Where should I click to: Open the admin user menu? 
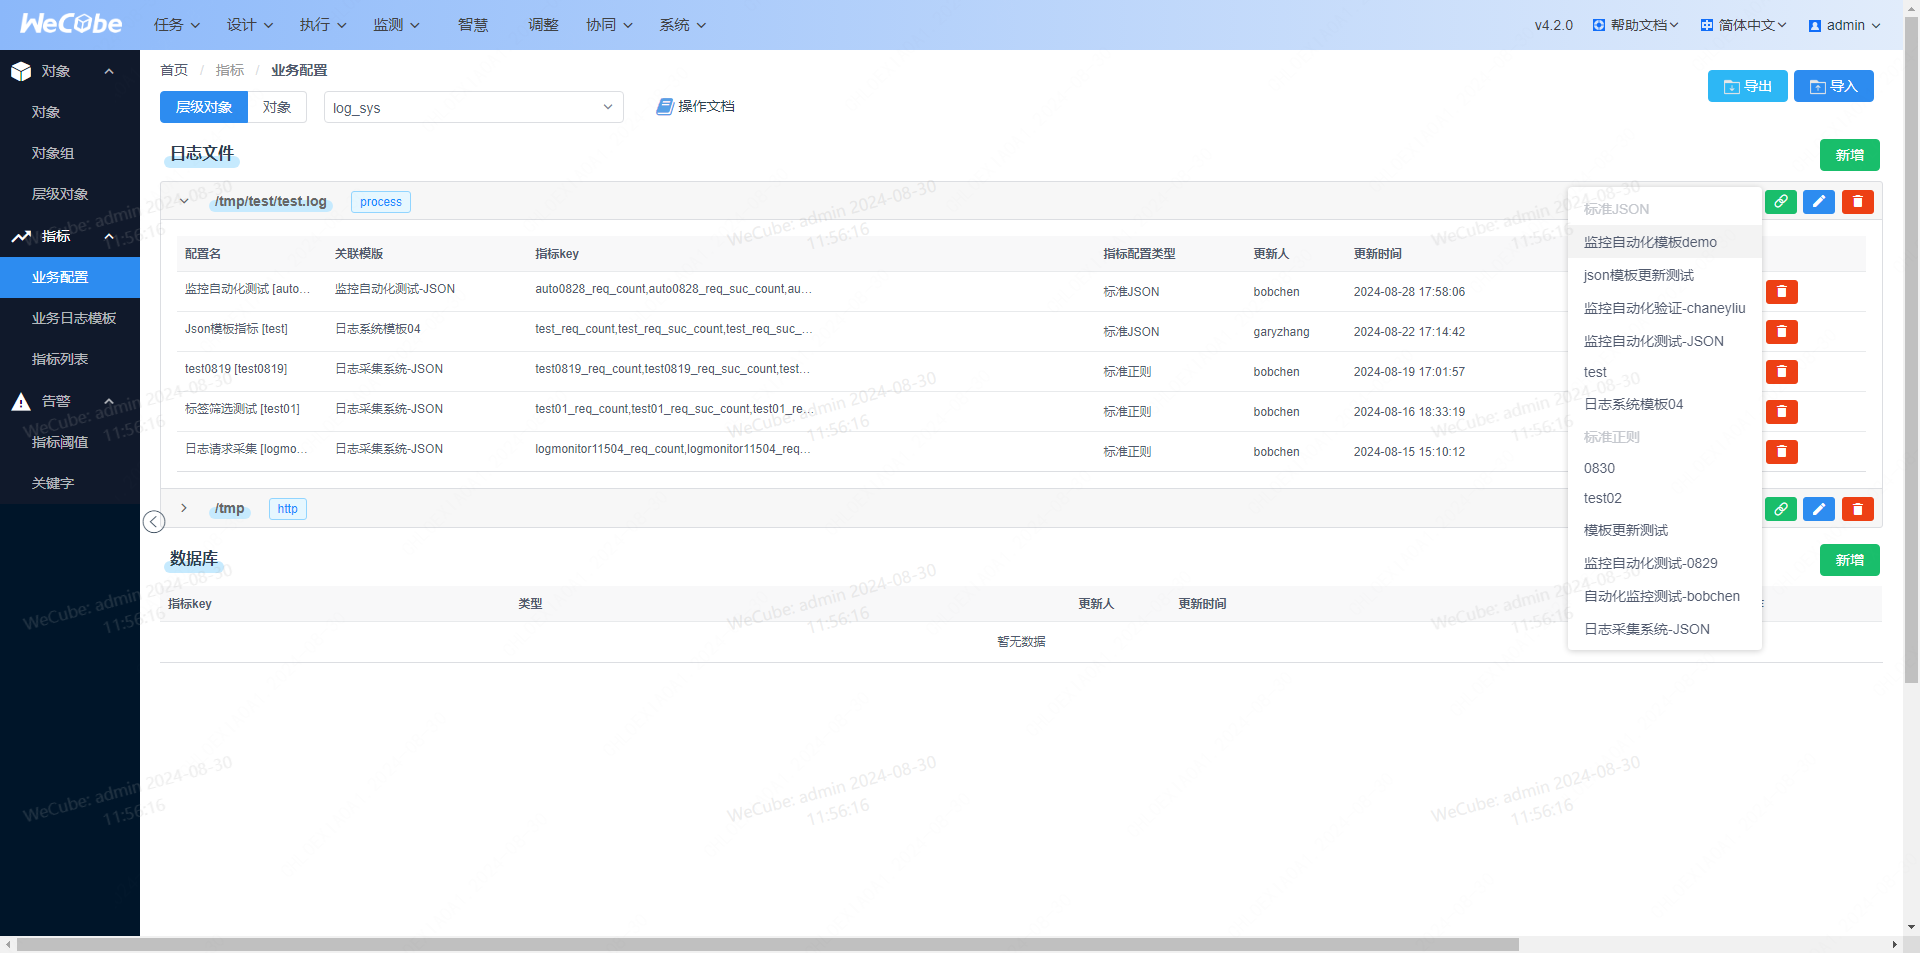[1845, 25]
